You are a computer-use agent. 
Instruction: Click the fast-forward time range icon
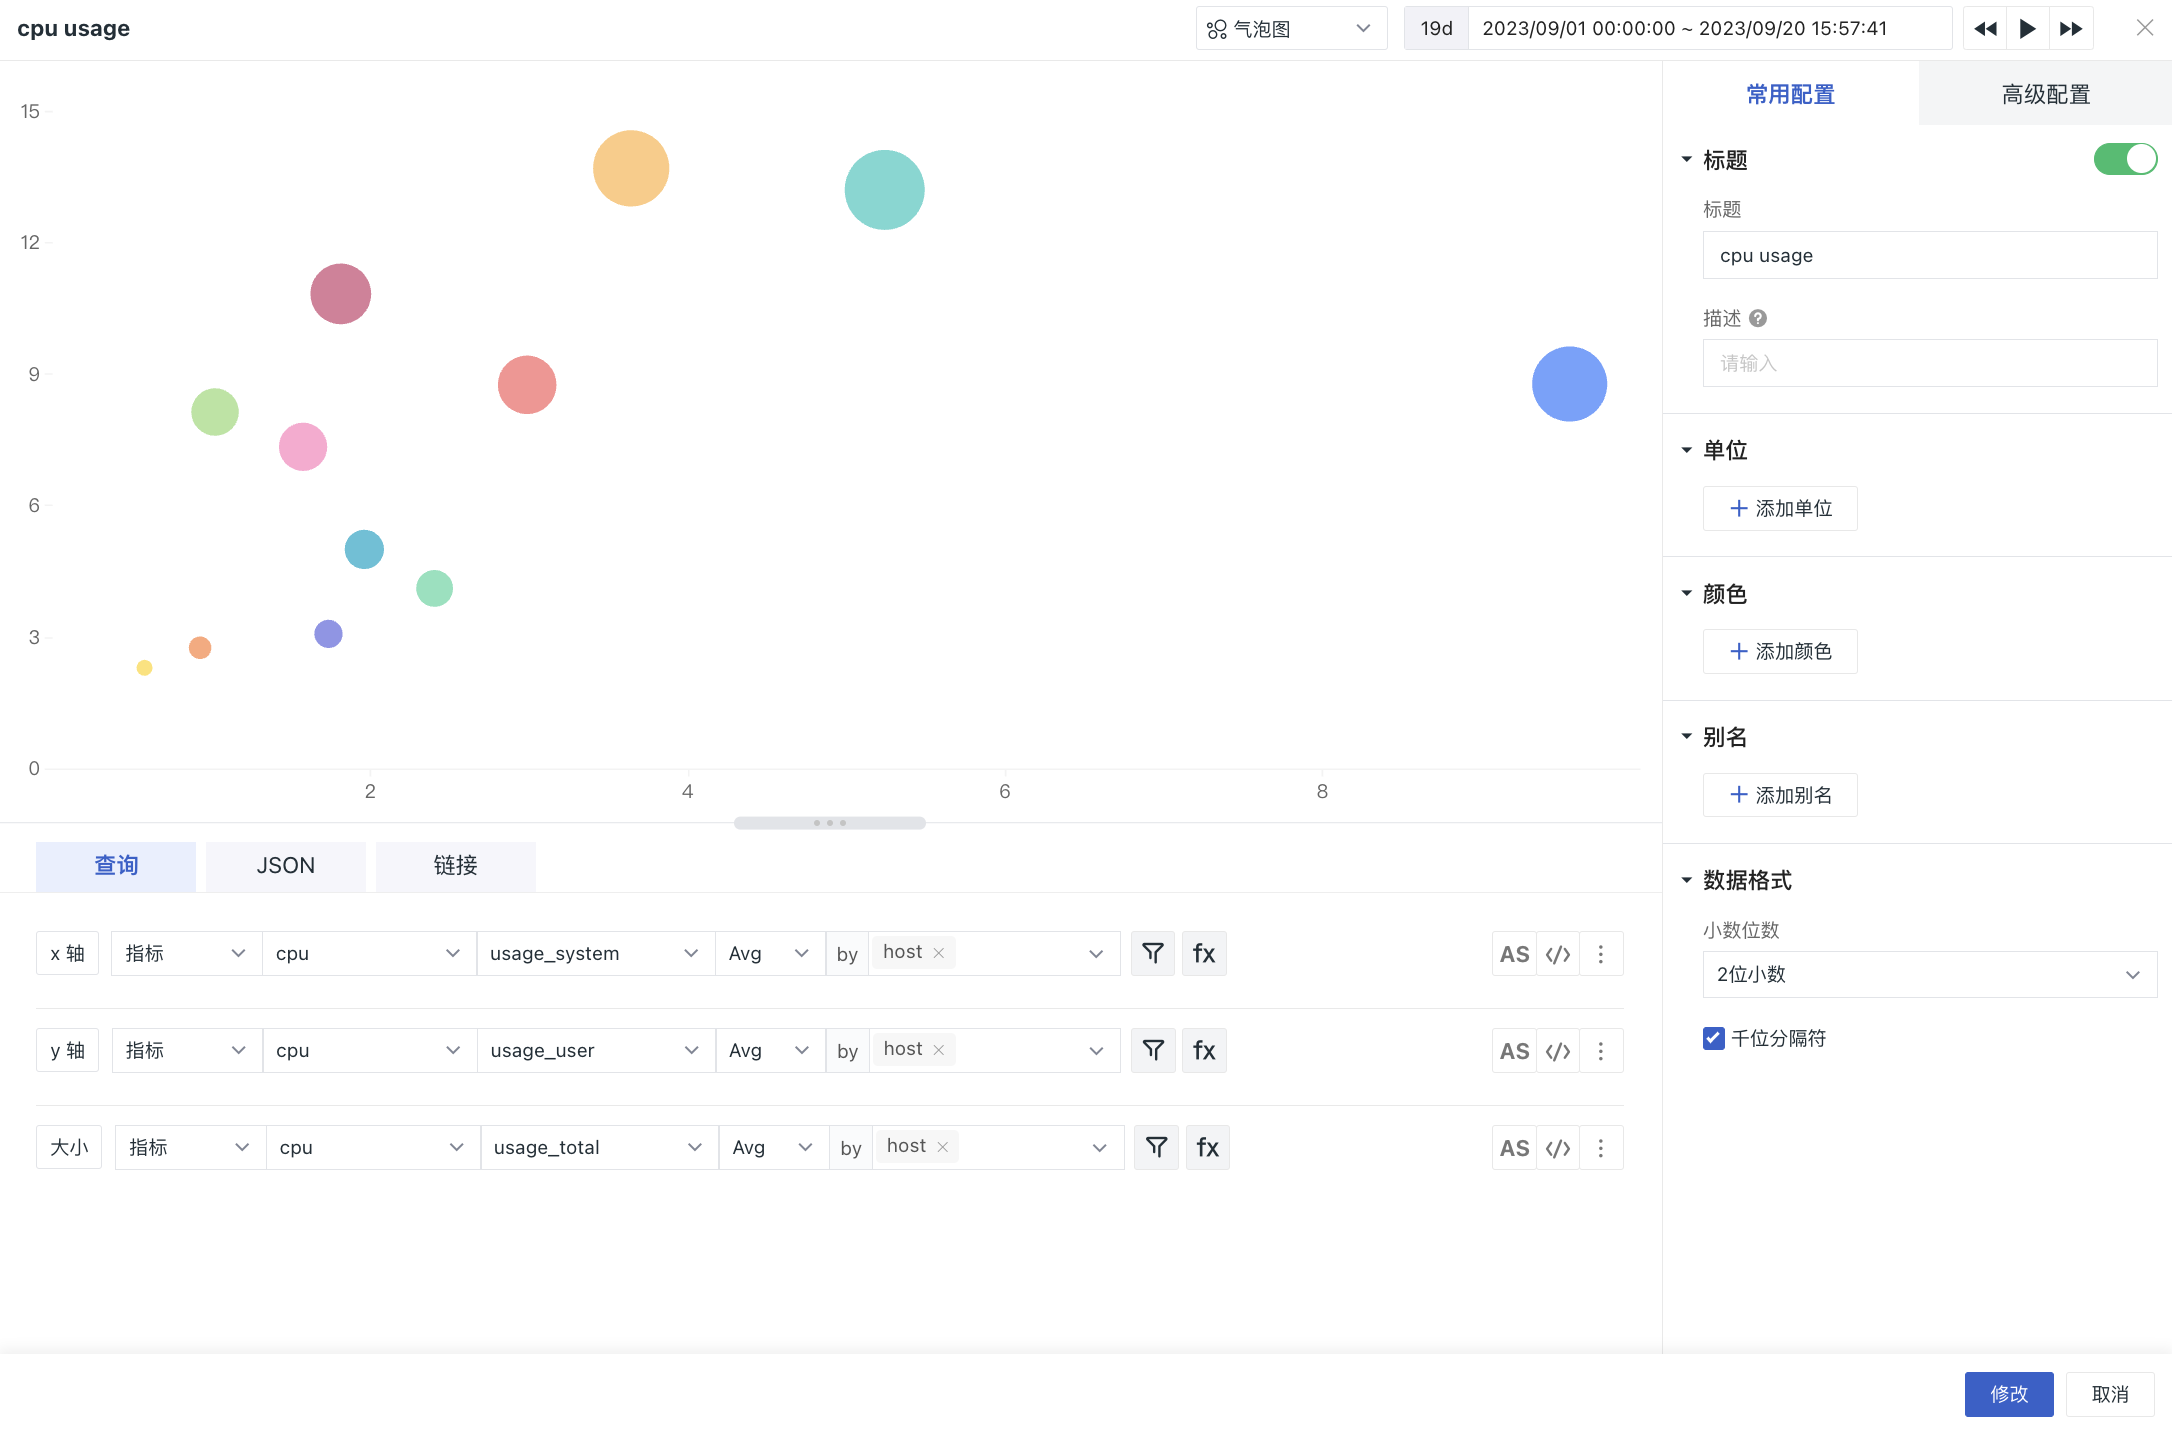[2071, 29]
